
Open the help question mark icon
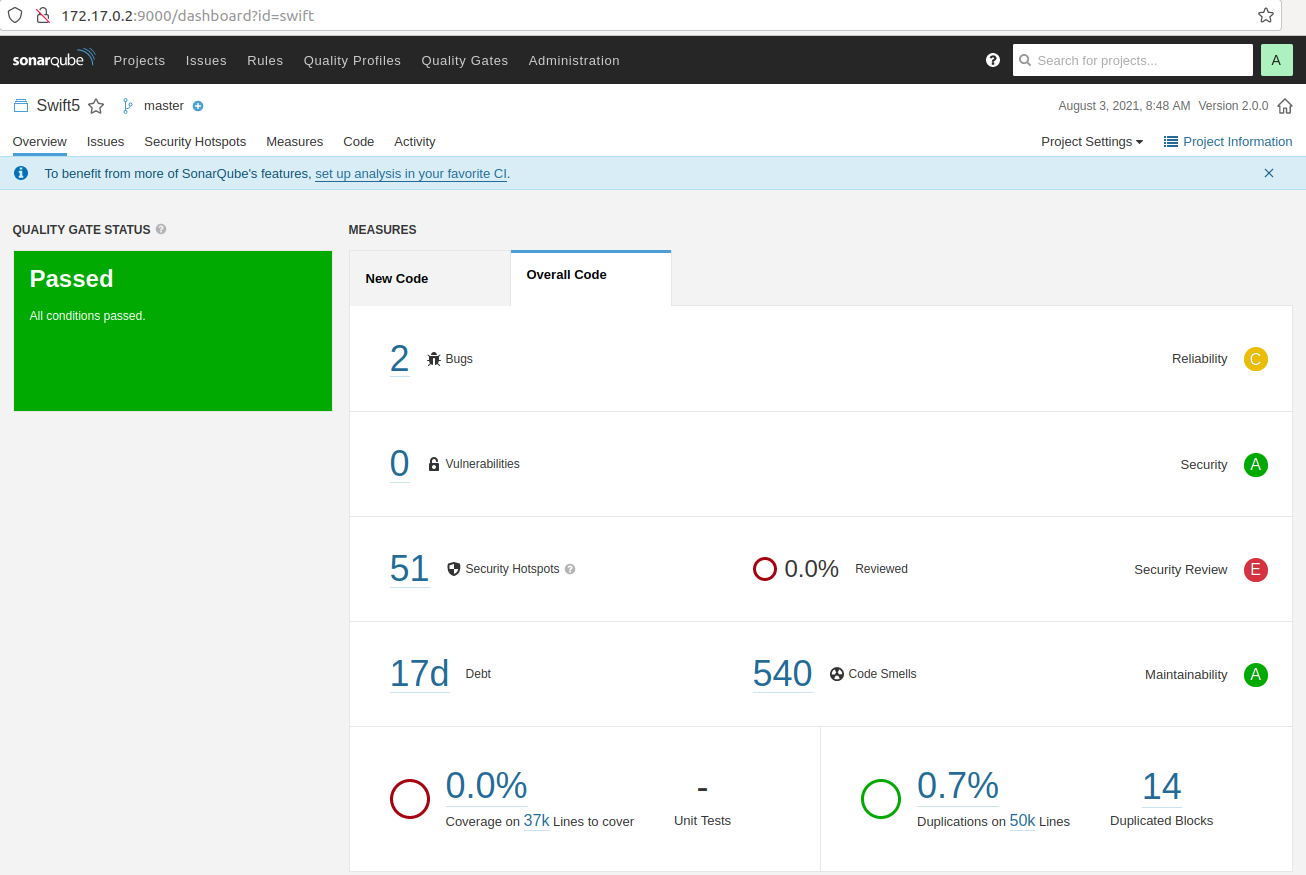tap(992, 60)
